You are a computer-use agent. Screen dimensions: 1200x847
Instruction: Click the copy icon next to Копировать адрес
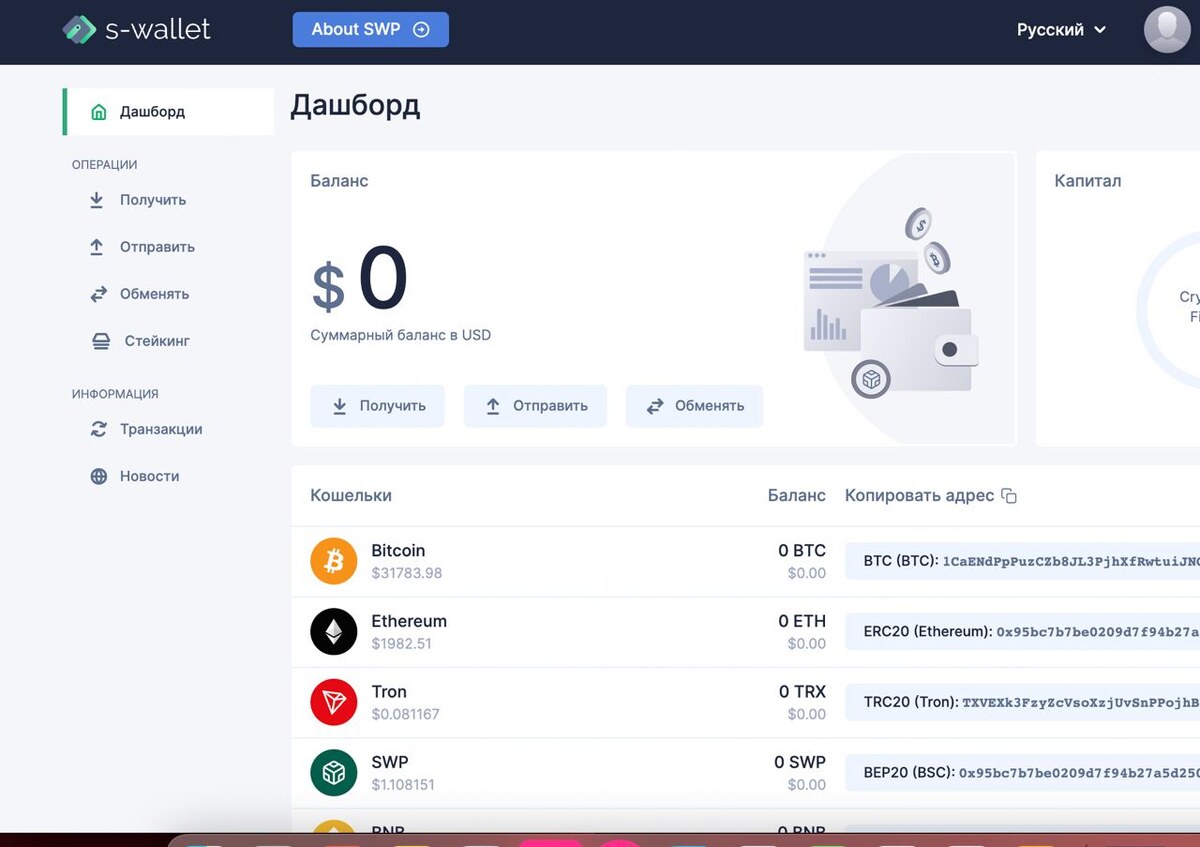point(1009,496)
